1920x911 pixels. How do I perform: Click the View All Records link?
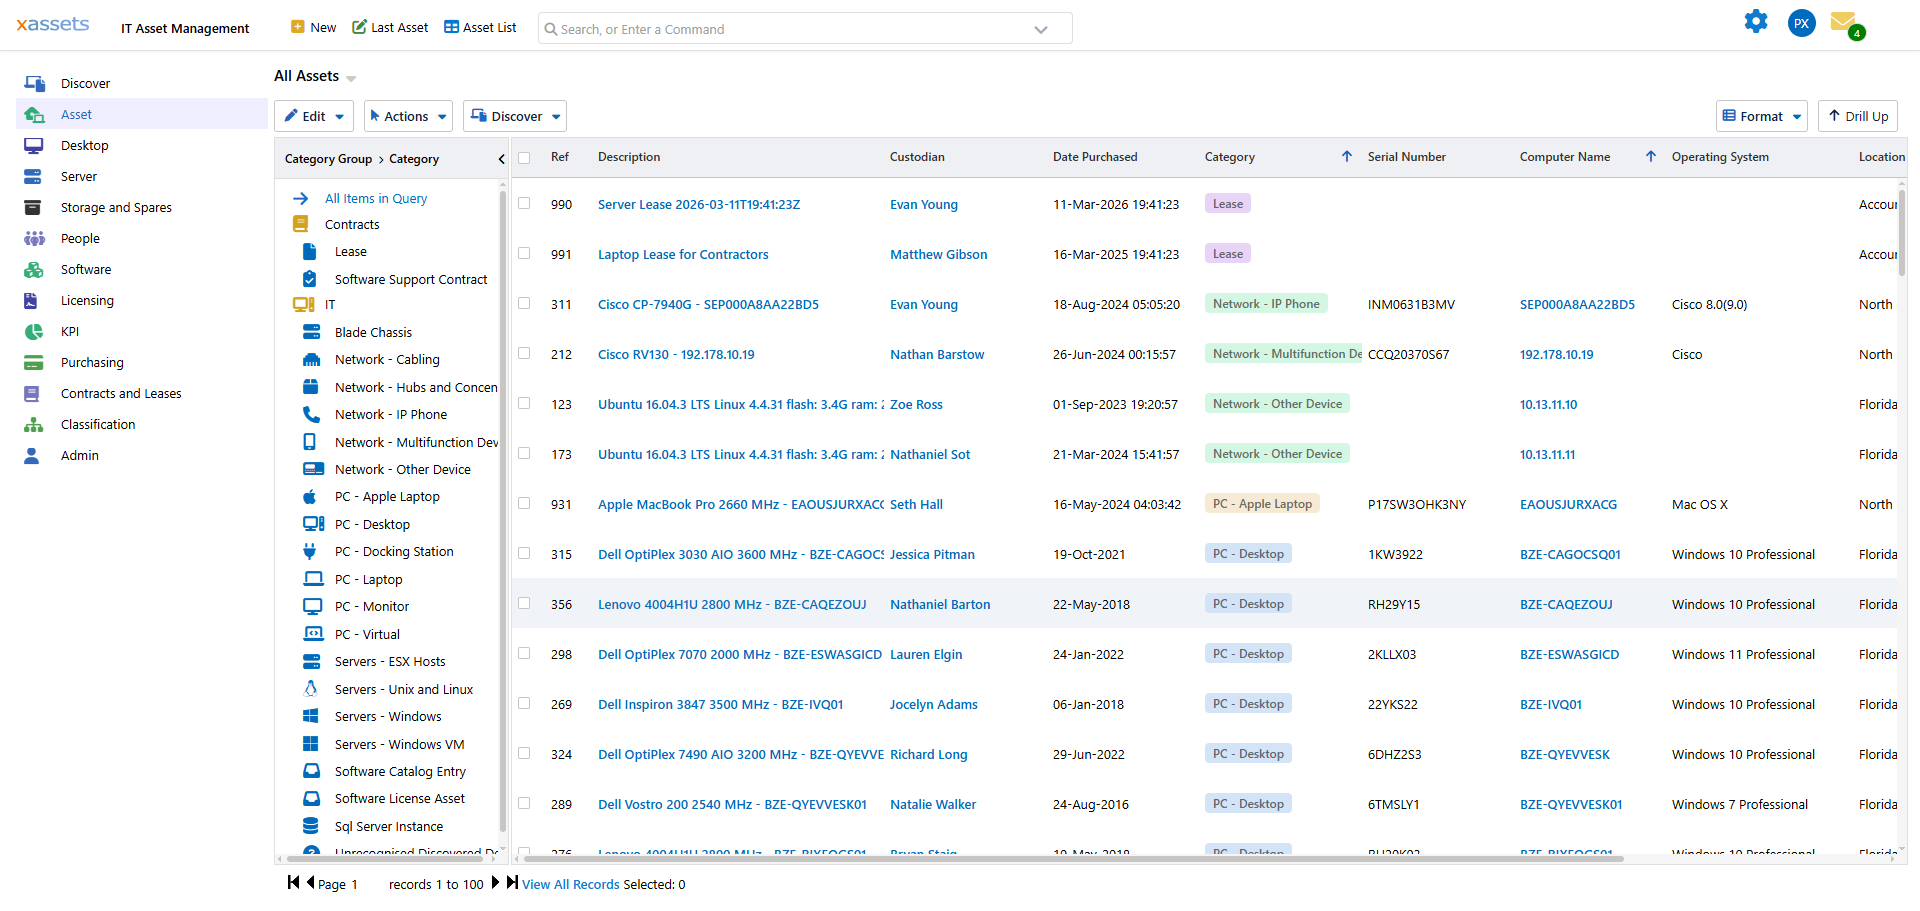[x=570, y=884]
